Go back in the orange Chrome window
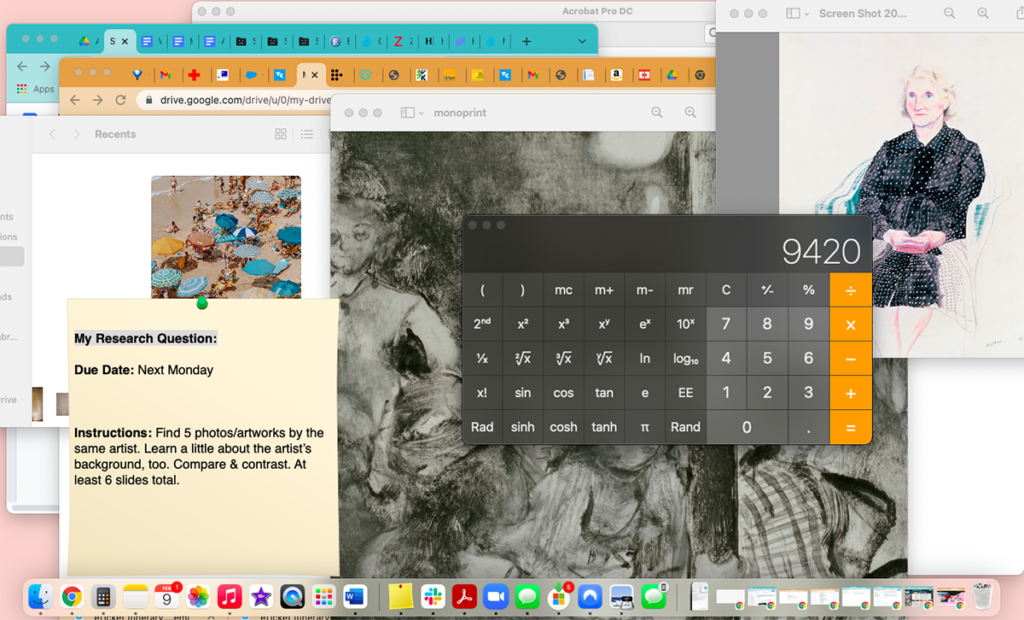 click(74, 100)
